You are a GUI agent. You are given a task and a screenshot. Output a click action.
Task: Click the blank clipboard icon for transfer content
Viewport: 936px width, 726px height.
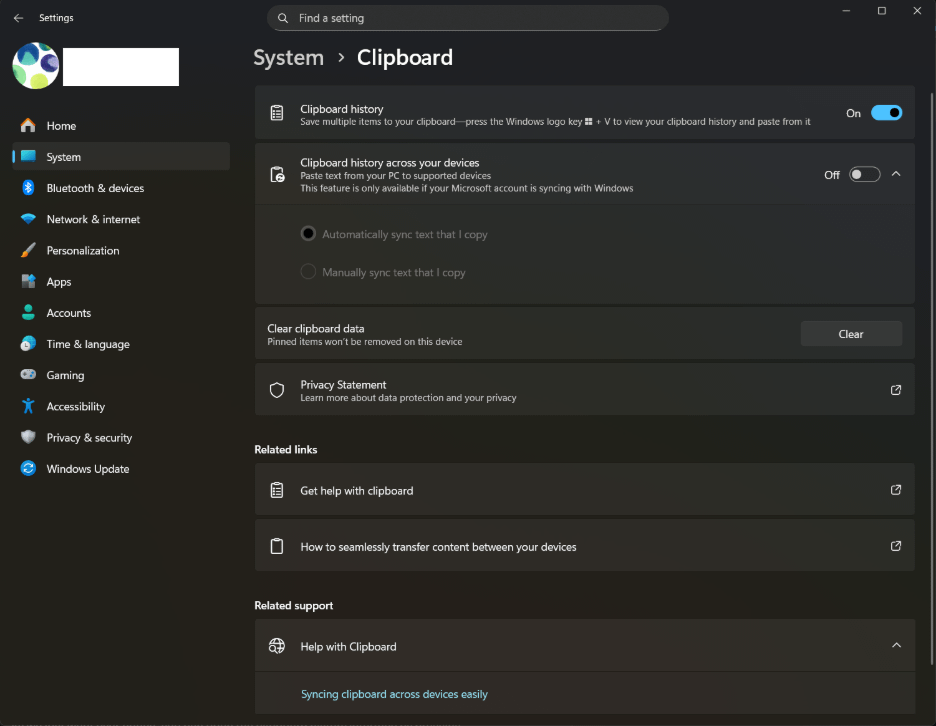pyautogui.click(x=277, y=546)
